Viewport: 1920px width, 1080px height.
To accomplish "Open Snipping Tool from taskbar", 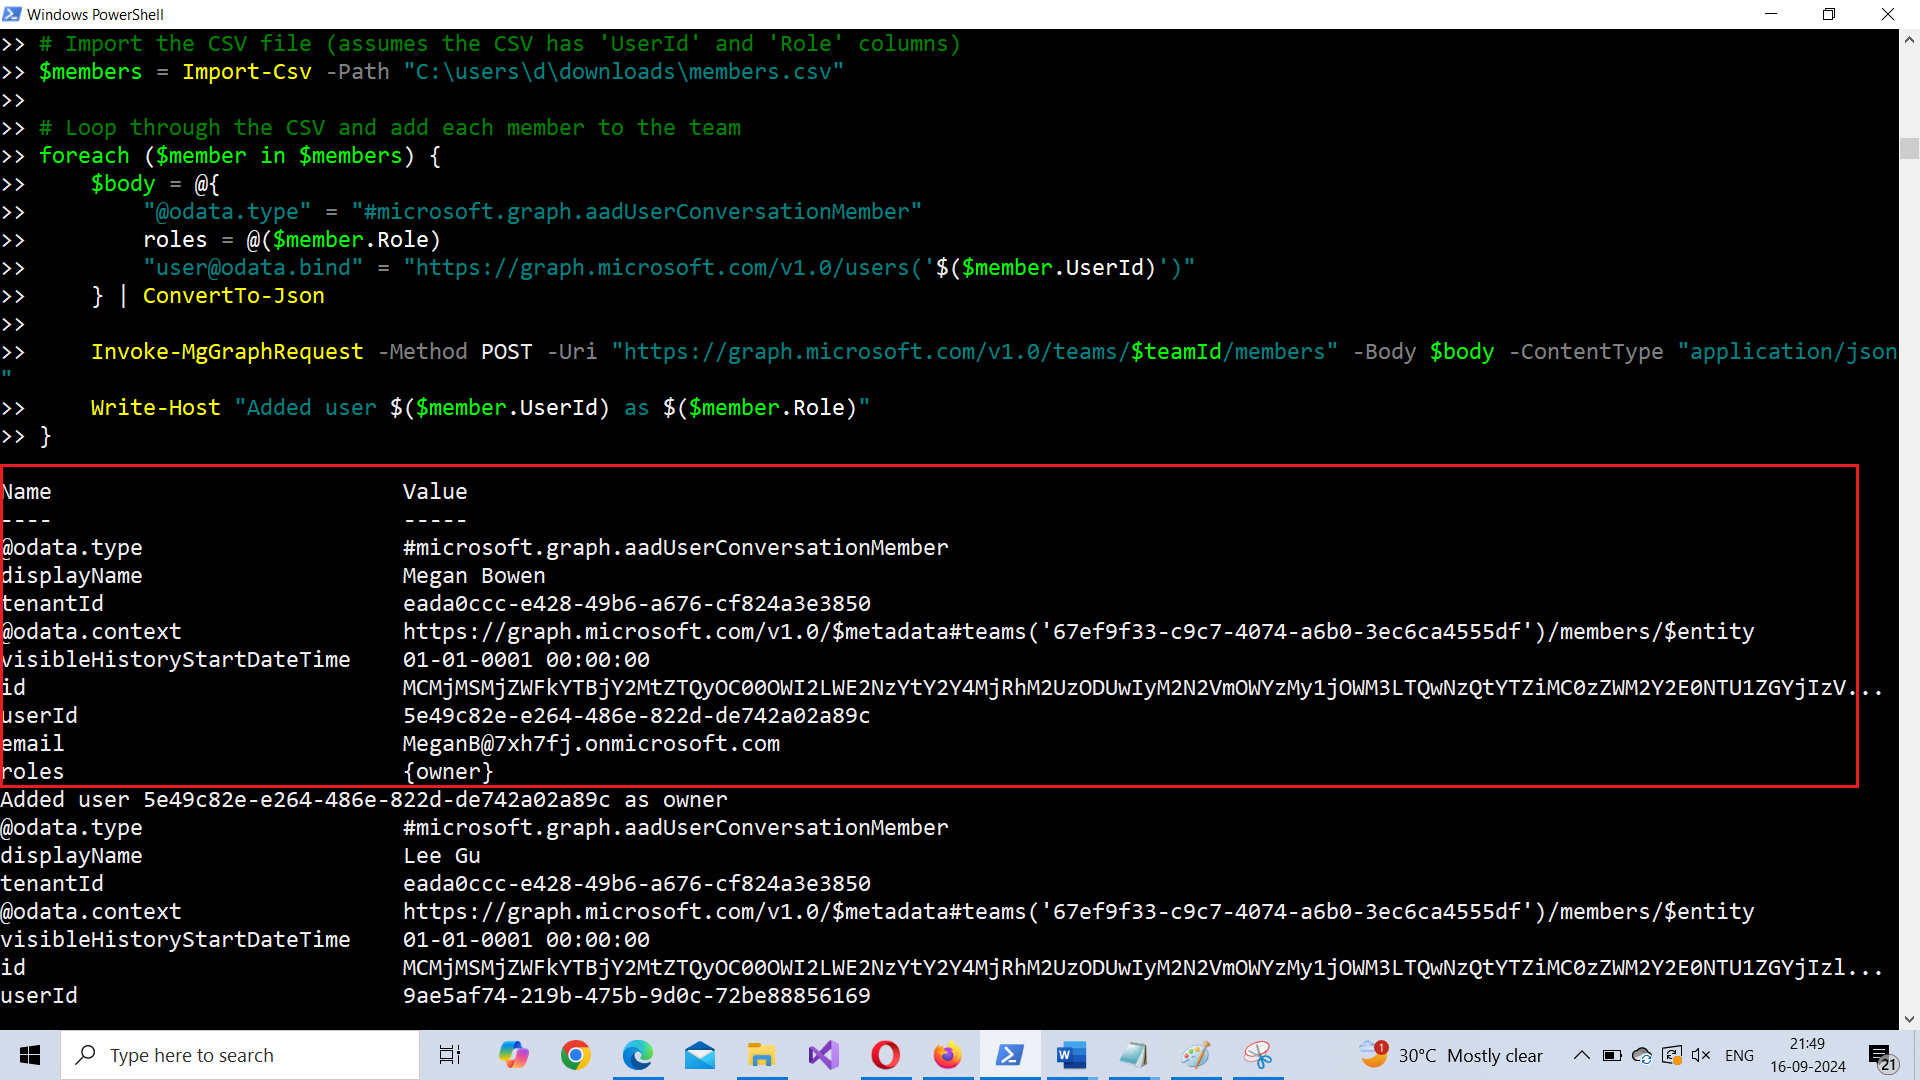I will [1258, 1055].
